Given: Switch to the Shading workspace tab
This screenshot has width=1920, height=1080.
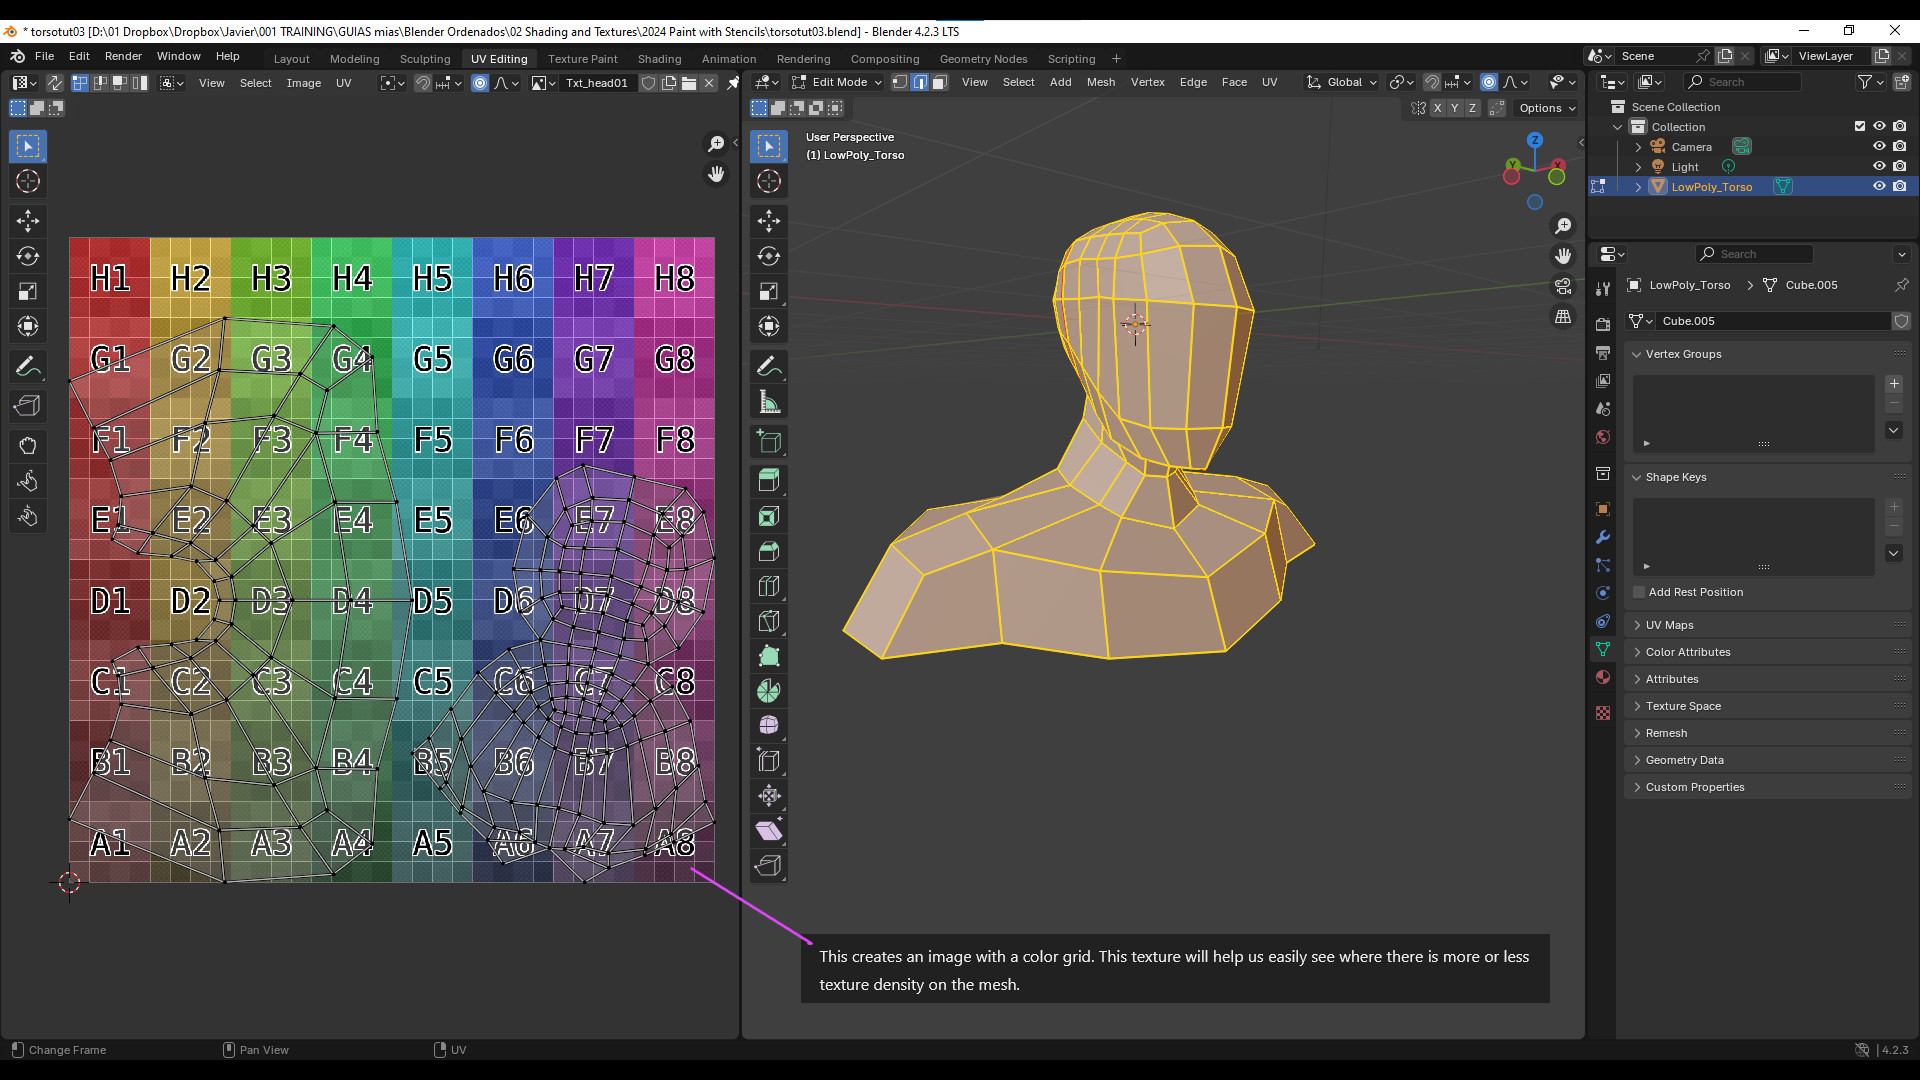Looking at the screenshot, I should 659,59.
